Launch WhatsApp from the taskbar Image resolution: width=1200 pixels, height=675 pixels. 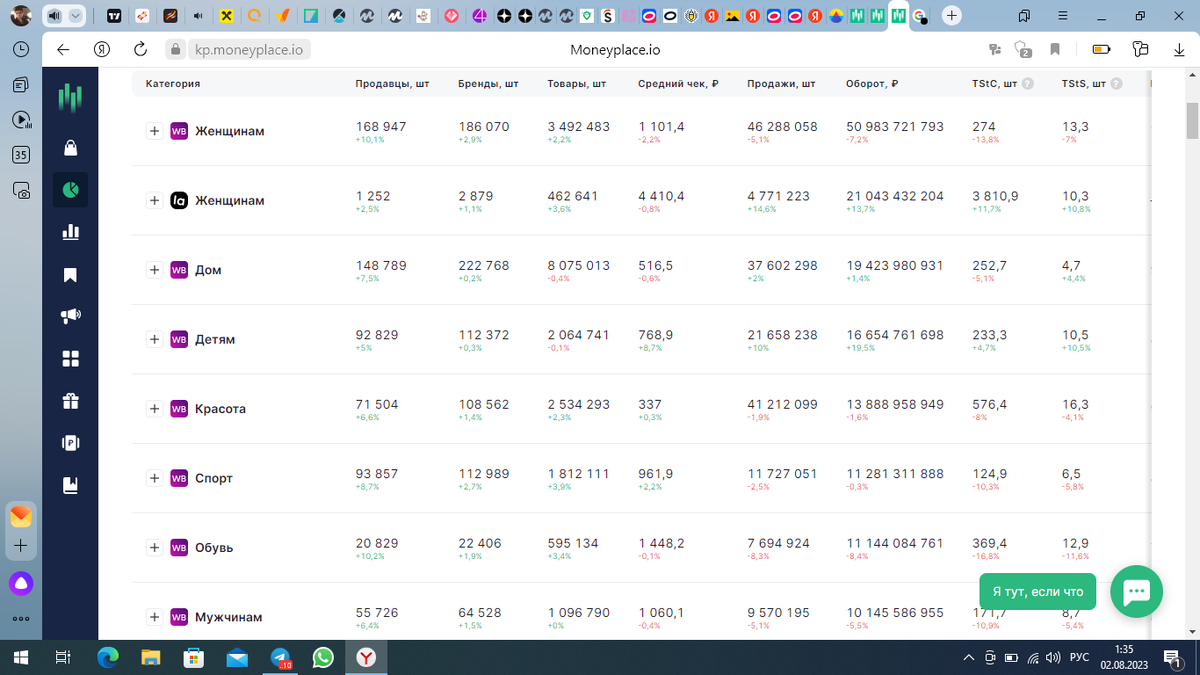point(323,657)
